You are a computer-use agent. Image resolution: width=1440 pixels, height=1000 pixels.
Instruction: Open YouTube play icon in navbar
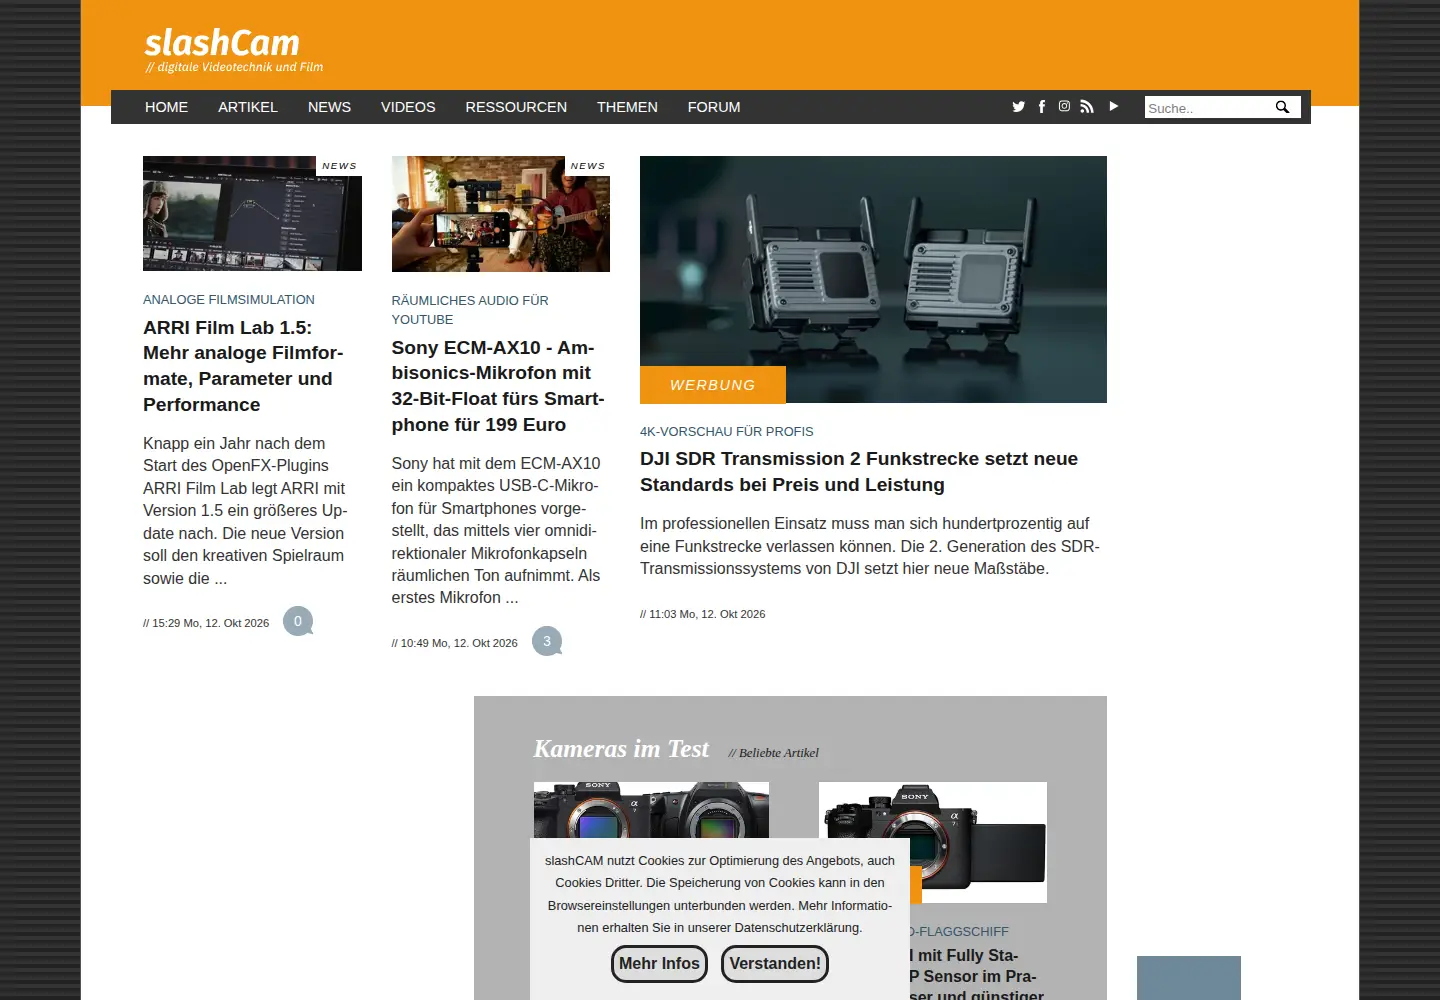tap(1113, 106)
